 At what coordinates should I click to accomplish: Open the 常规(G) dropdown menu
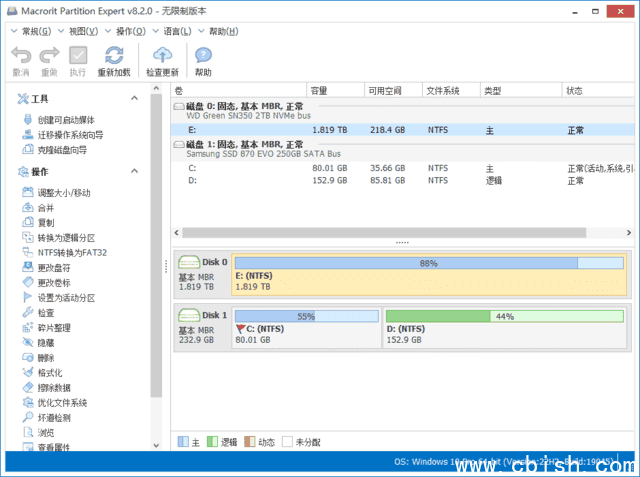pyautogui.click(x=37, y=31)
